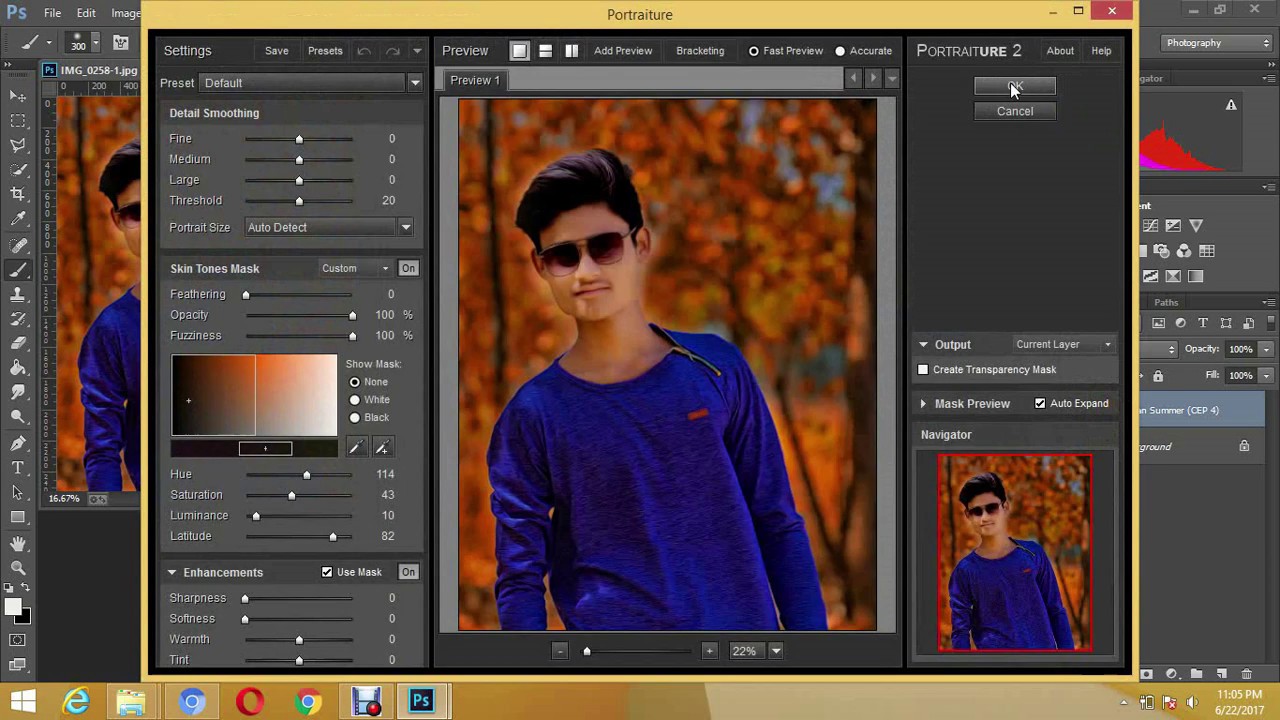1280x720 pixels.
Task: Zoom in preview with plus button
Action: (709, 651)
